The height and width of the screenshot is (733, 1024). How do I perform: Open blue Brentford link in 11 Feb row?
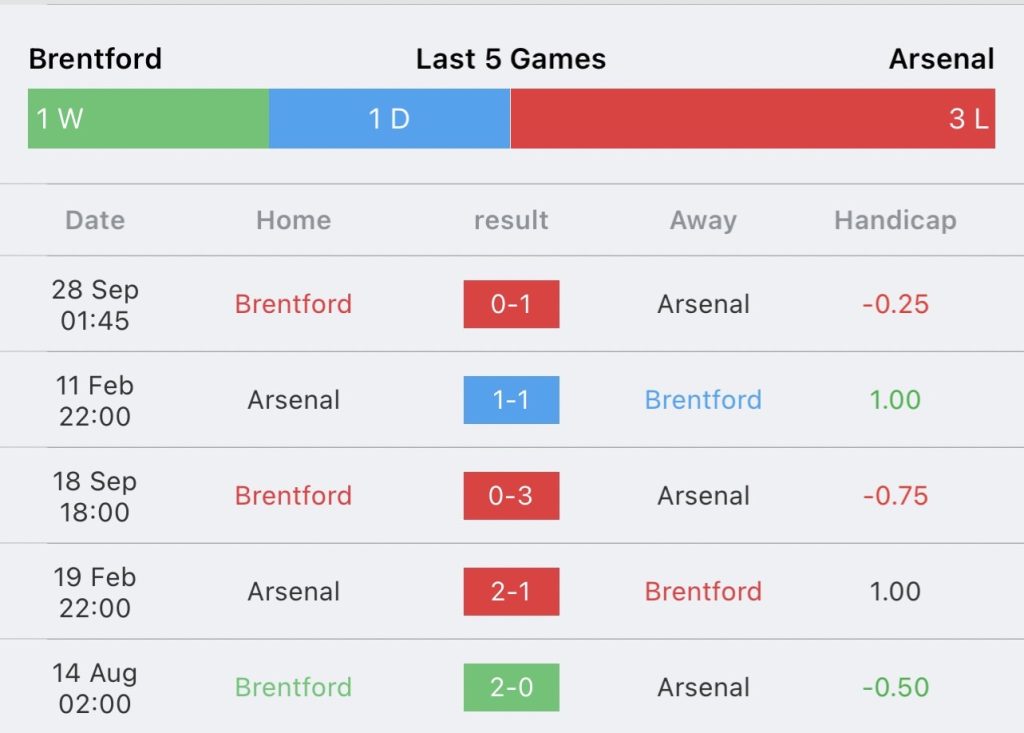coord(703,400)
